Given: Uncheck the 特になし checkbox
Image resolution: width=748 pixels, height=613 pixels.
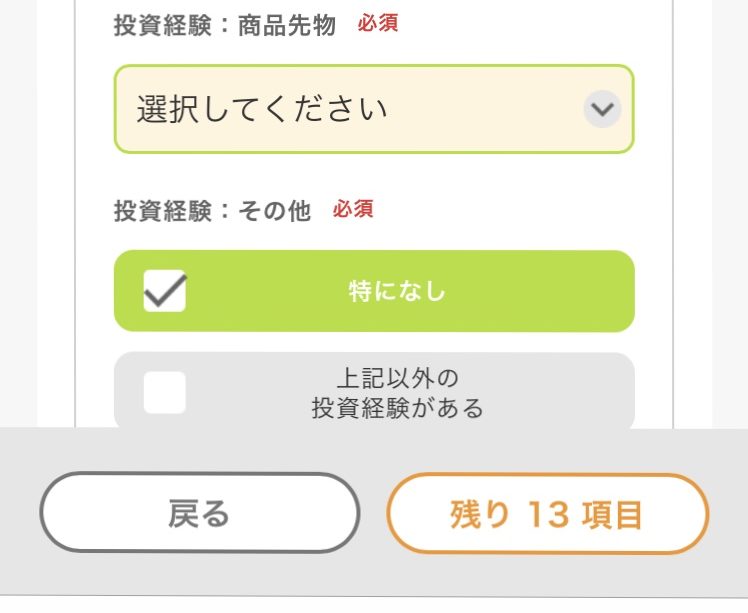Looking at the screenshot, I should point(164,291).
